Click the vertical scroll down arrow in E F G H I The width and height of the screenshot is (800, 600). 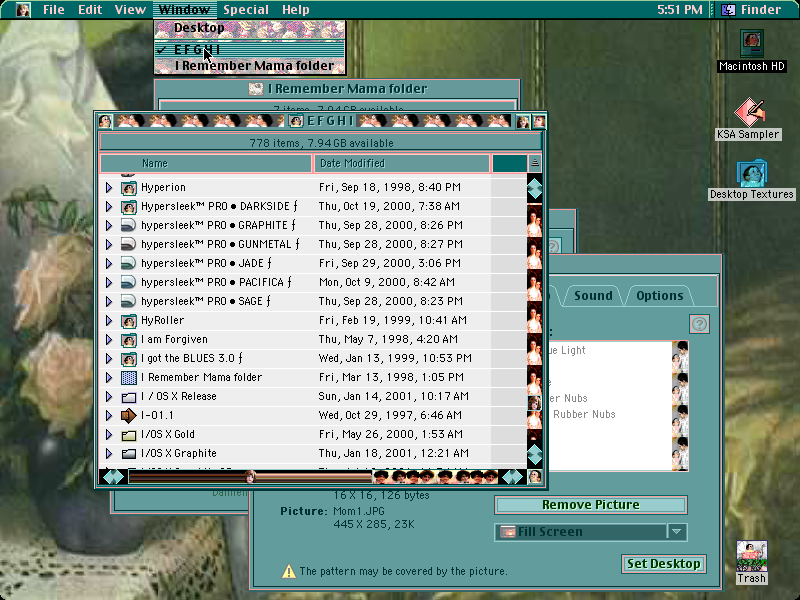point(535,455)
